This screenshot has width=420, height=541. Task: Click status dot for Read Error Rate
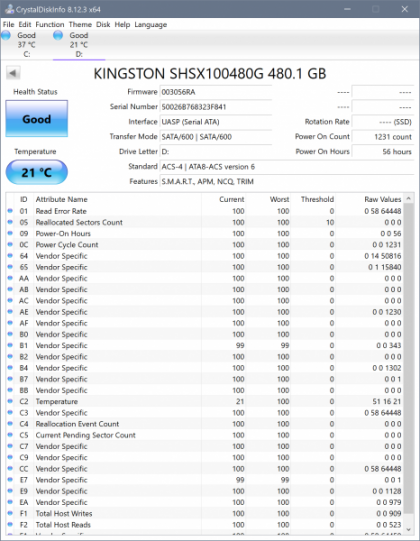10,211
